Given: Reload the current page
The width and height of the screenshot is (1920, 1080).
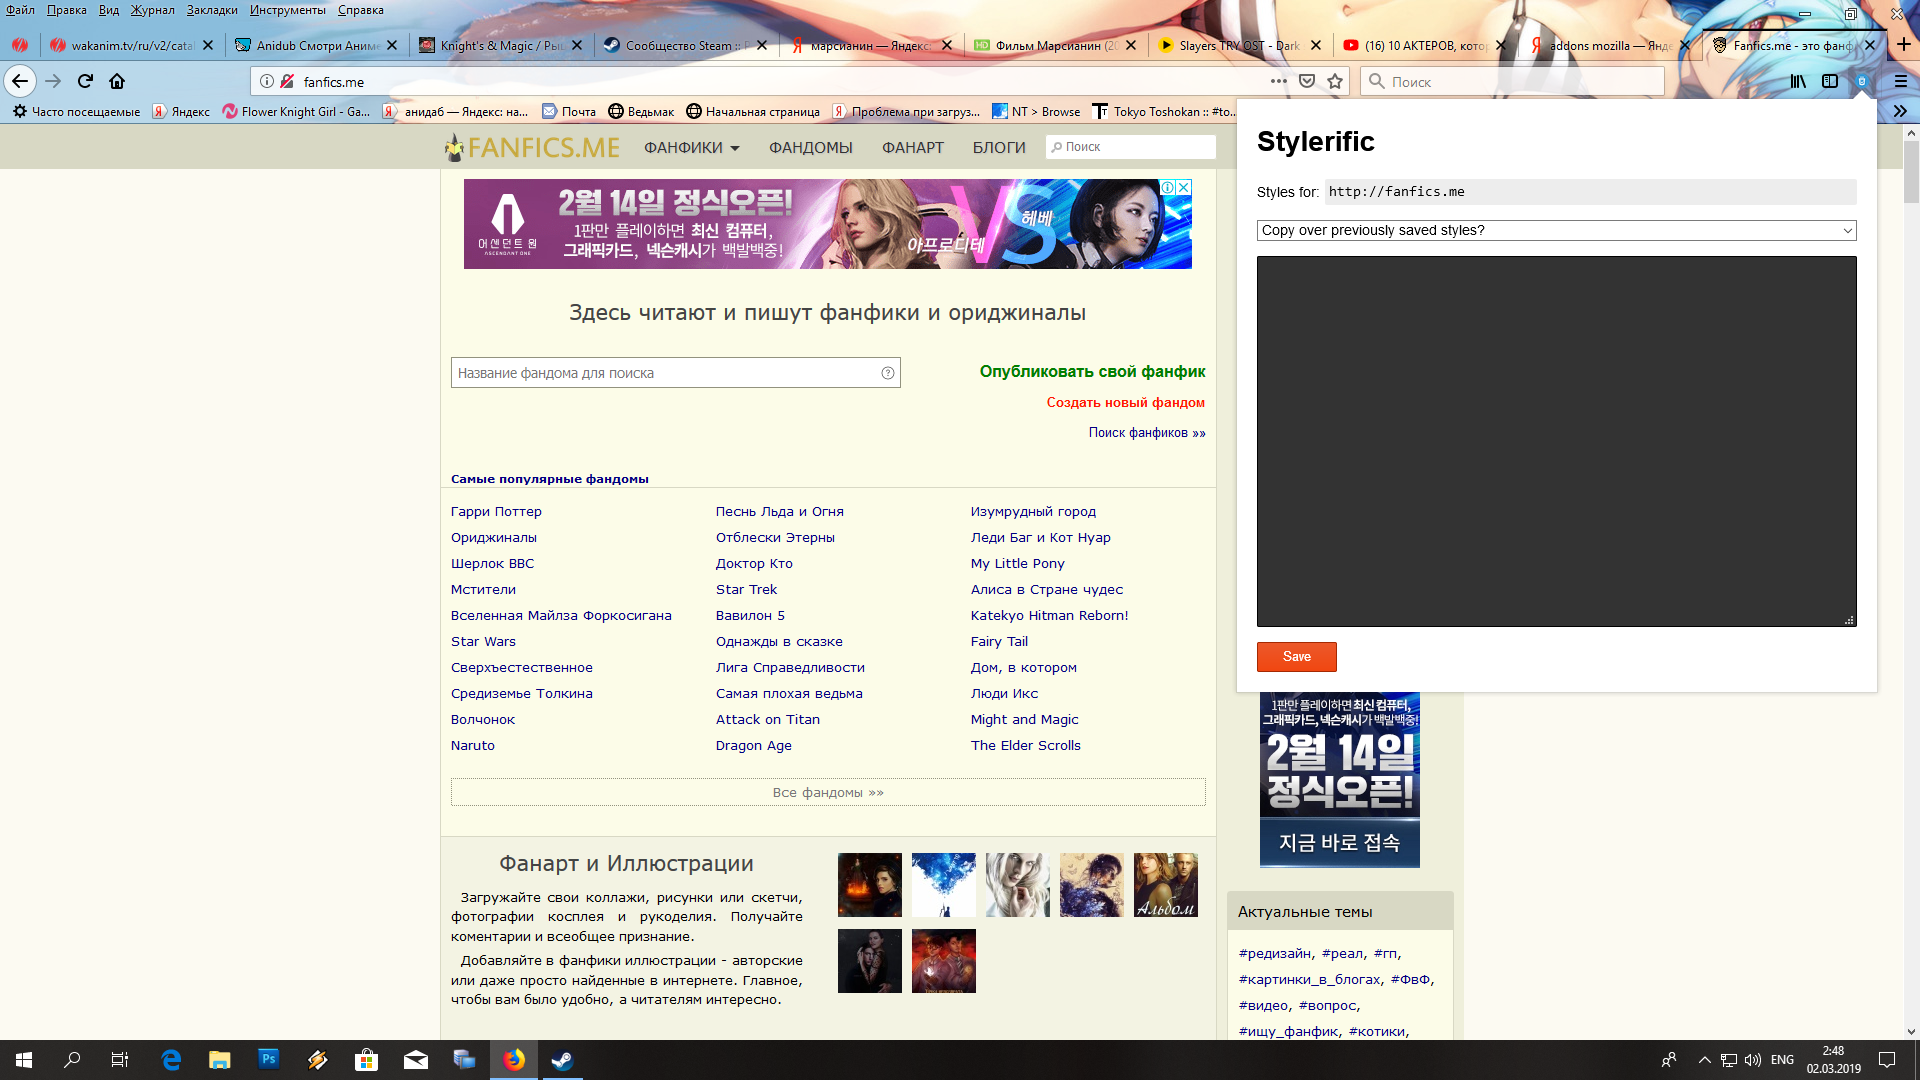Looking at the screenshot, I should coord(85,81).
